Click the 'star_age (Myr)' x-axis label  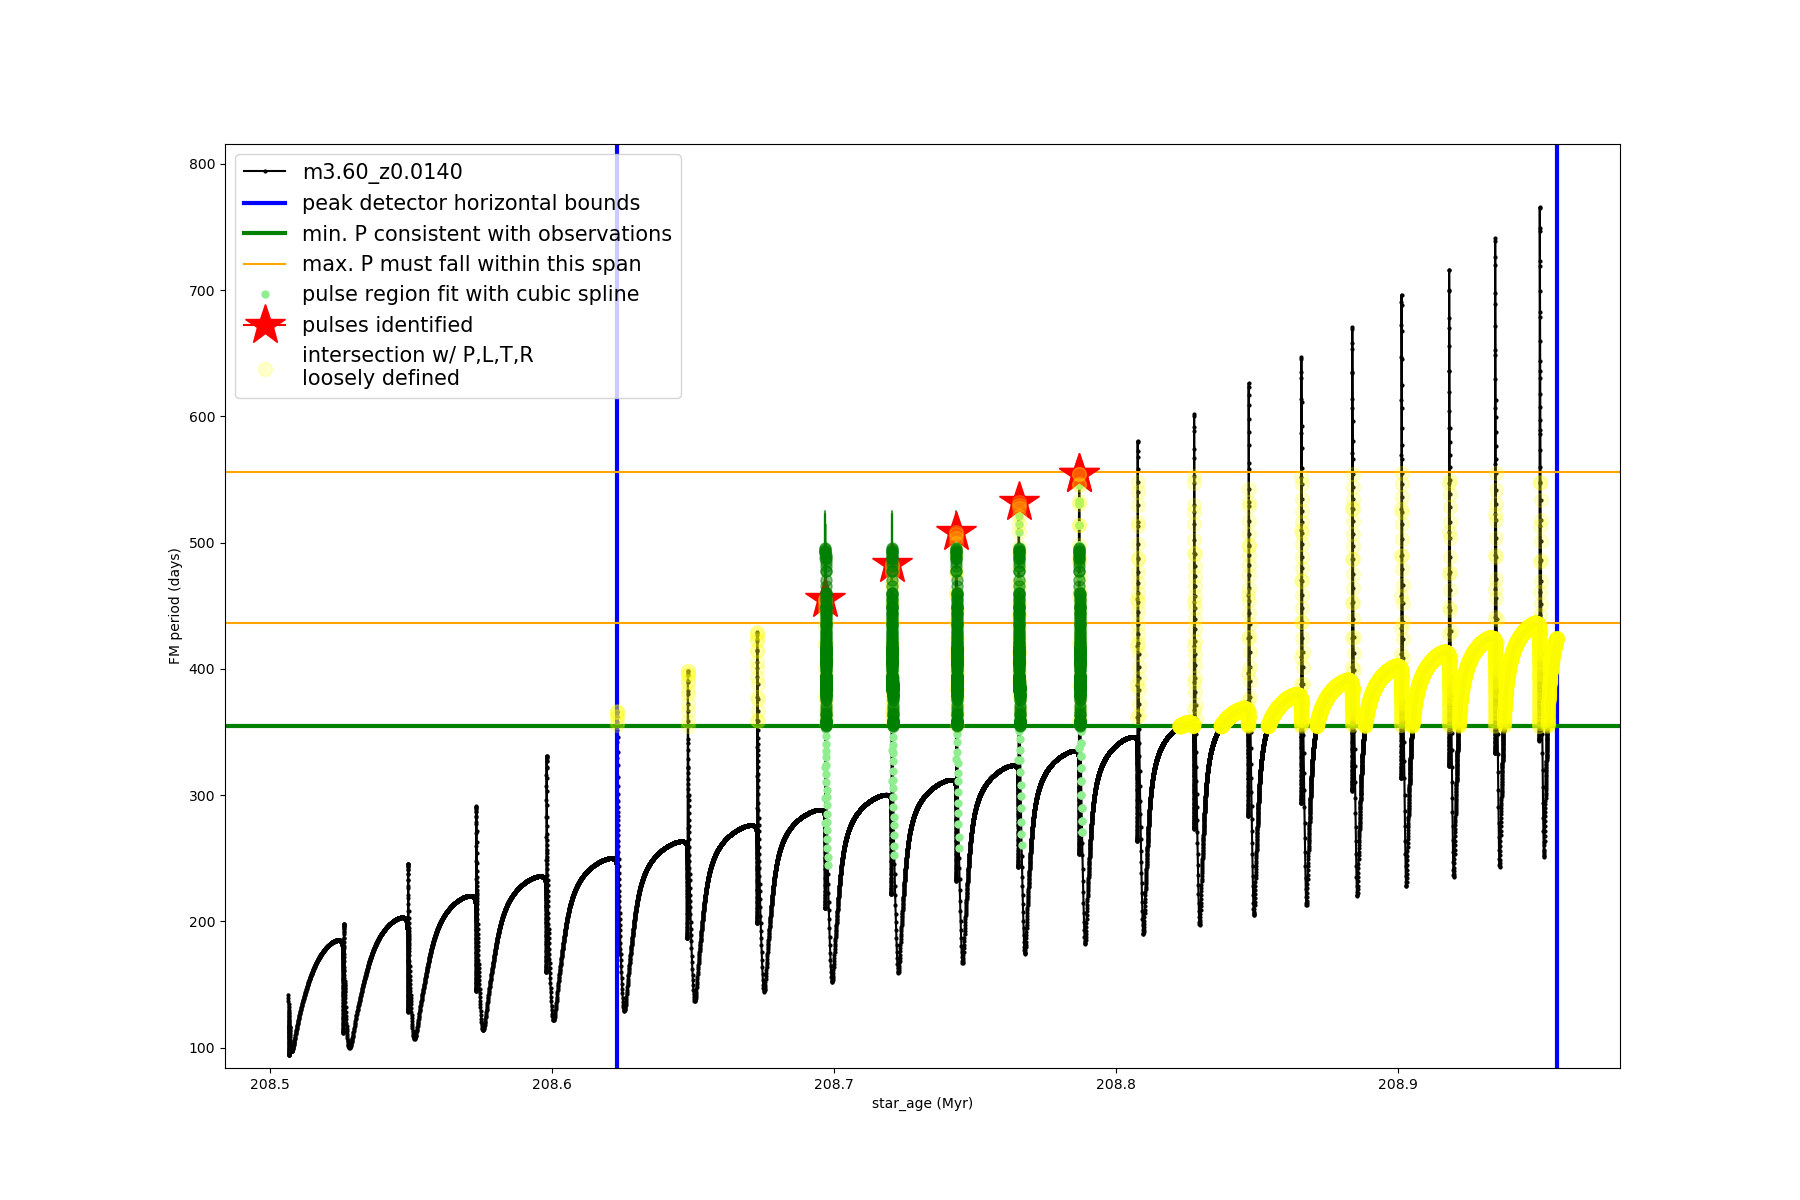pyautogui.click(x=922, y=1103)
